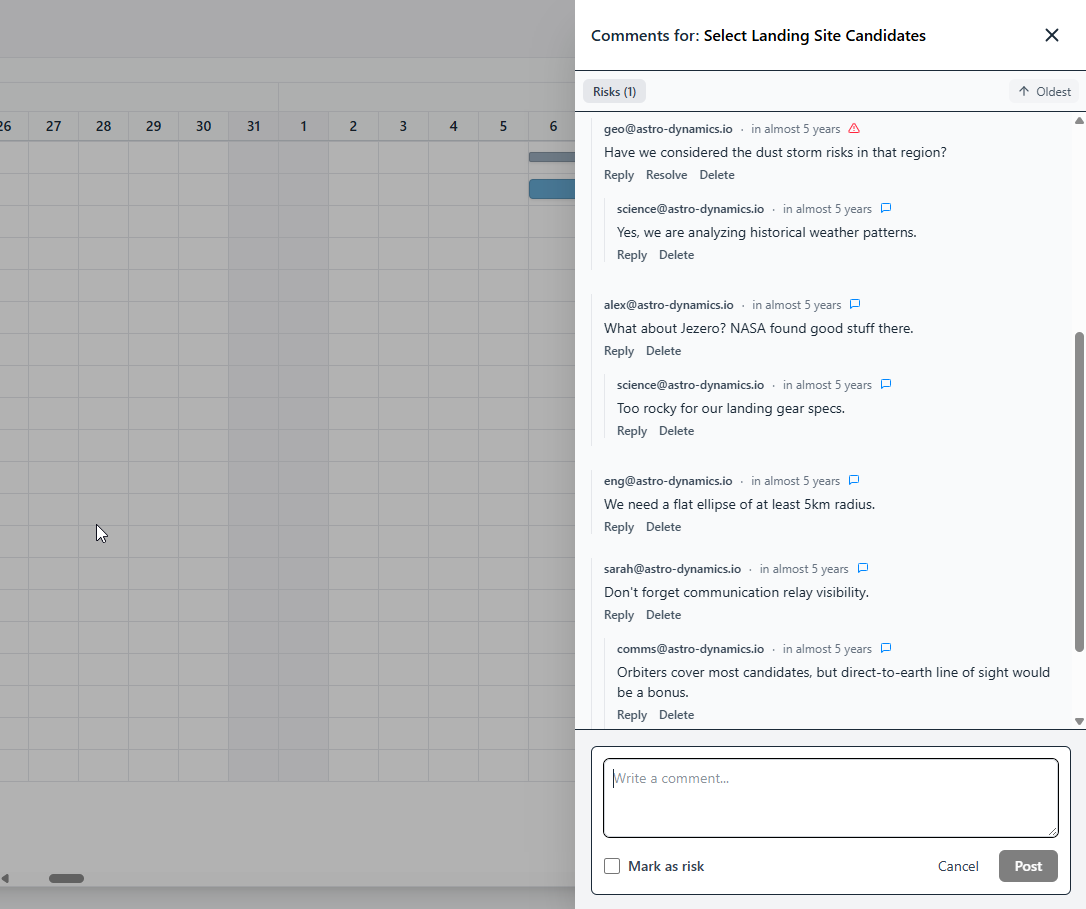Close the comments panel
The width and height of the screenshot is (1086, 909).
click(x=1052, y=35)
